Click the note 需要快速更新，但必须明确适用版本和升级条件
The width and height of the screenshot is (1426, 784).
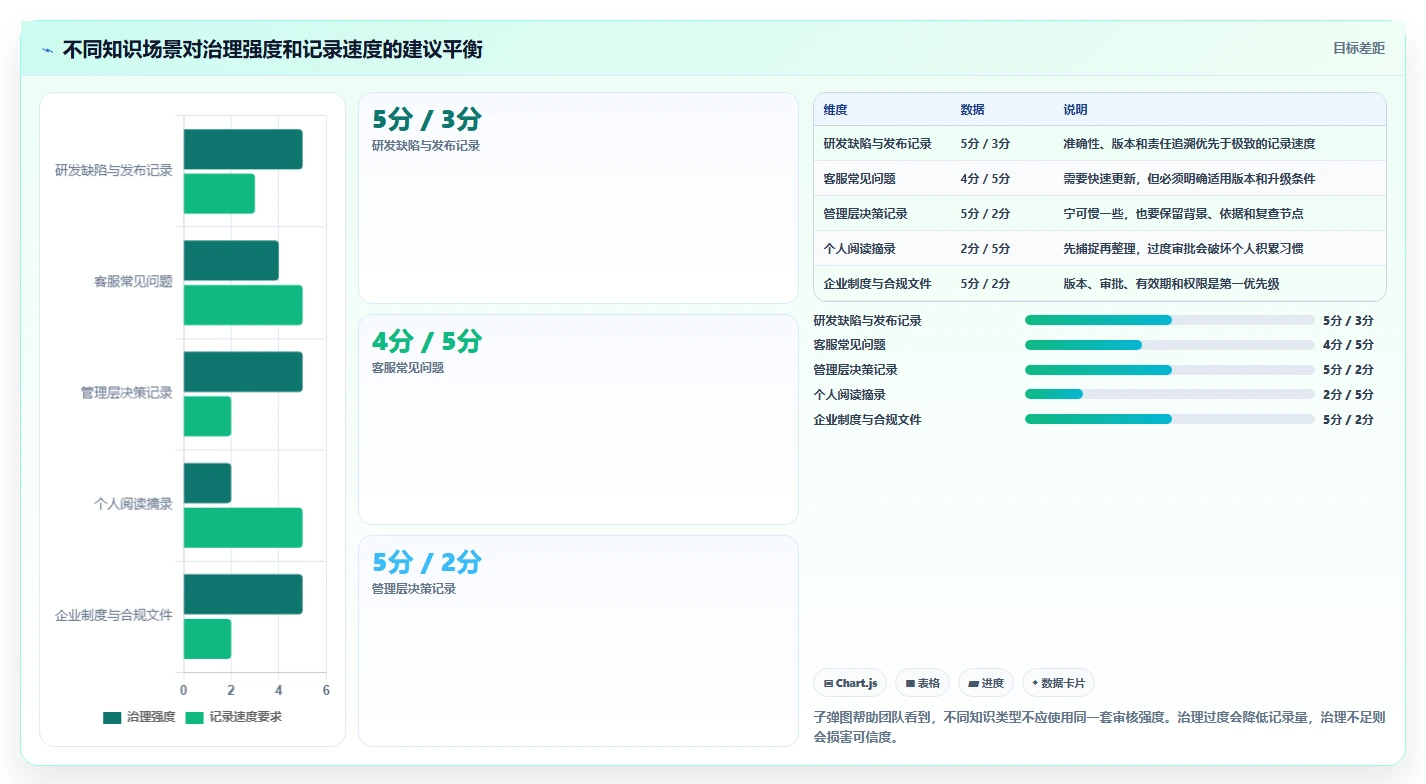(1189, 179)
